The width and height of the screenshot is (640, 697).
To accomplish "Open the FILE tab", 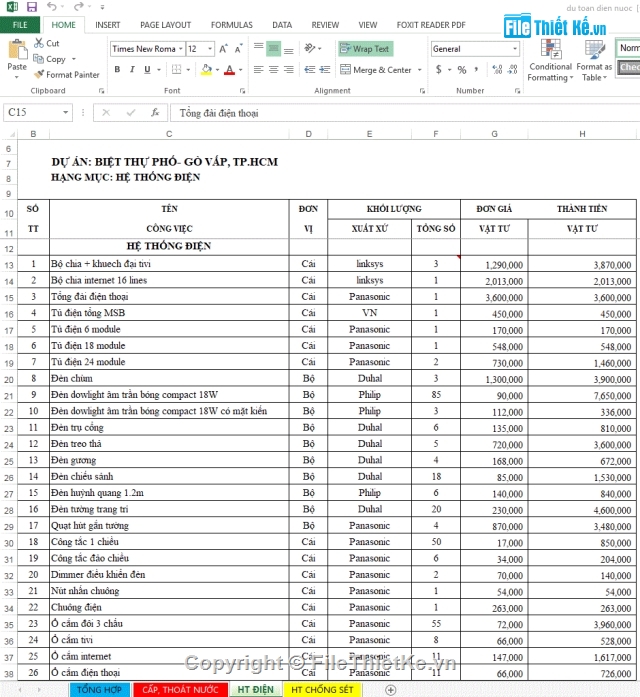I will tap(20, 25).
